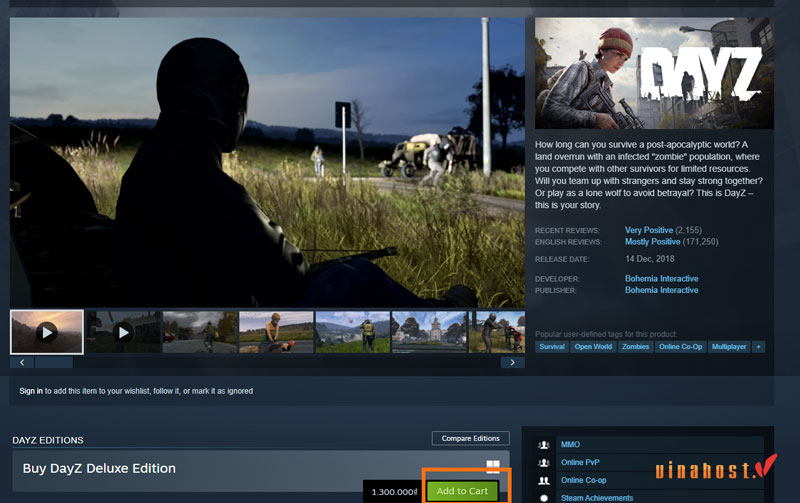Play the second trailer video thumbnail
Image resolution: width=800 pixels, height=503 pixels.
(123, 332)
